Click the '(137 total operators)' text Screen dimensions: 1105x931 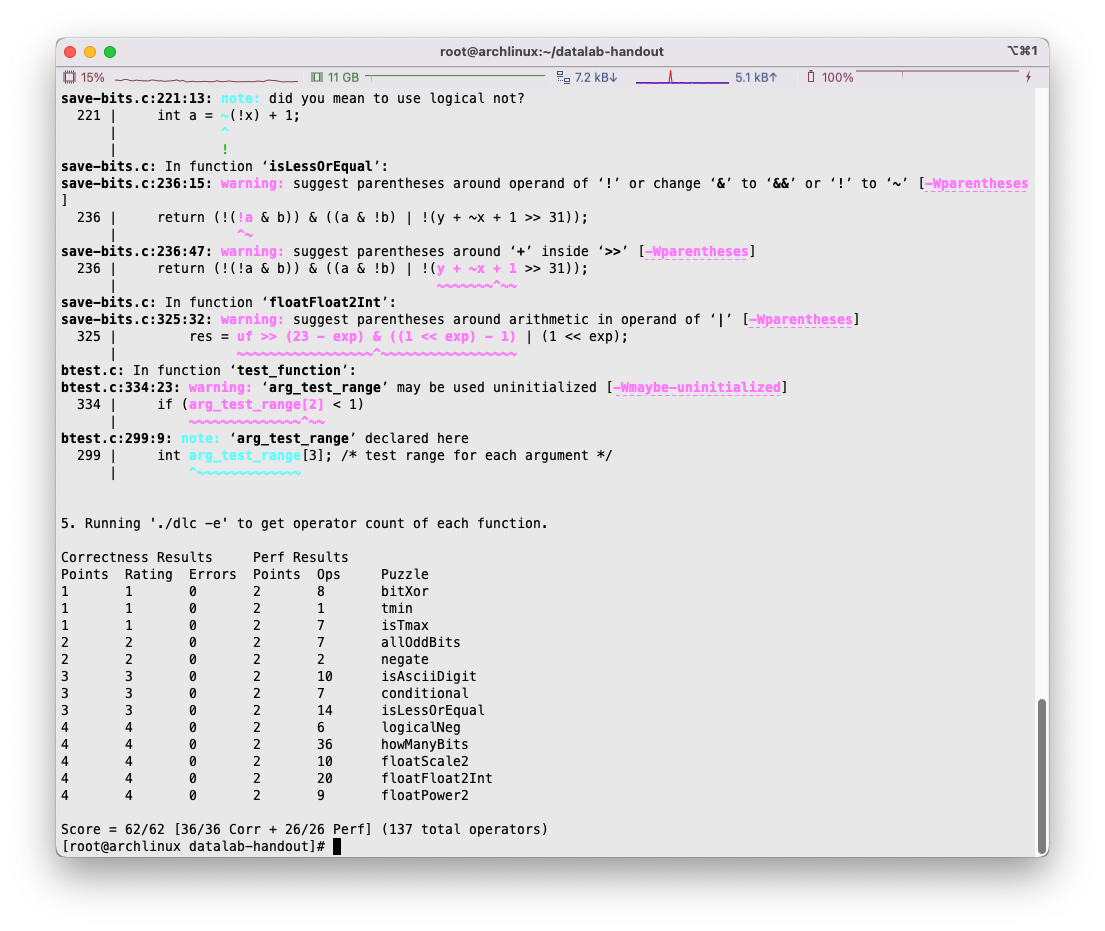[x=464, y=830]
